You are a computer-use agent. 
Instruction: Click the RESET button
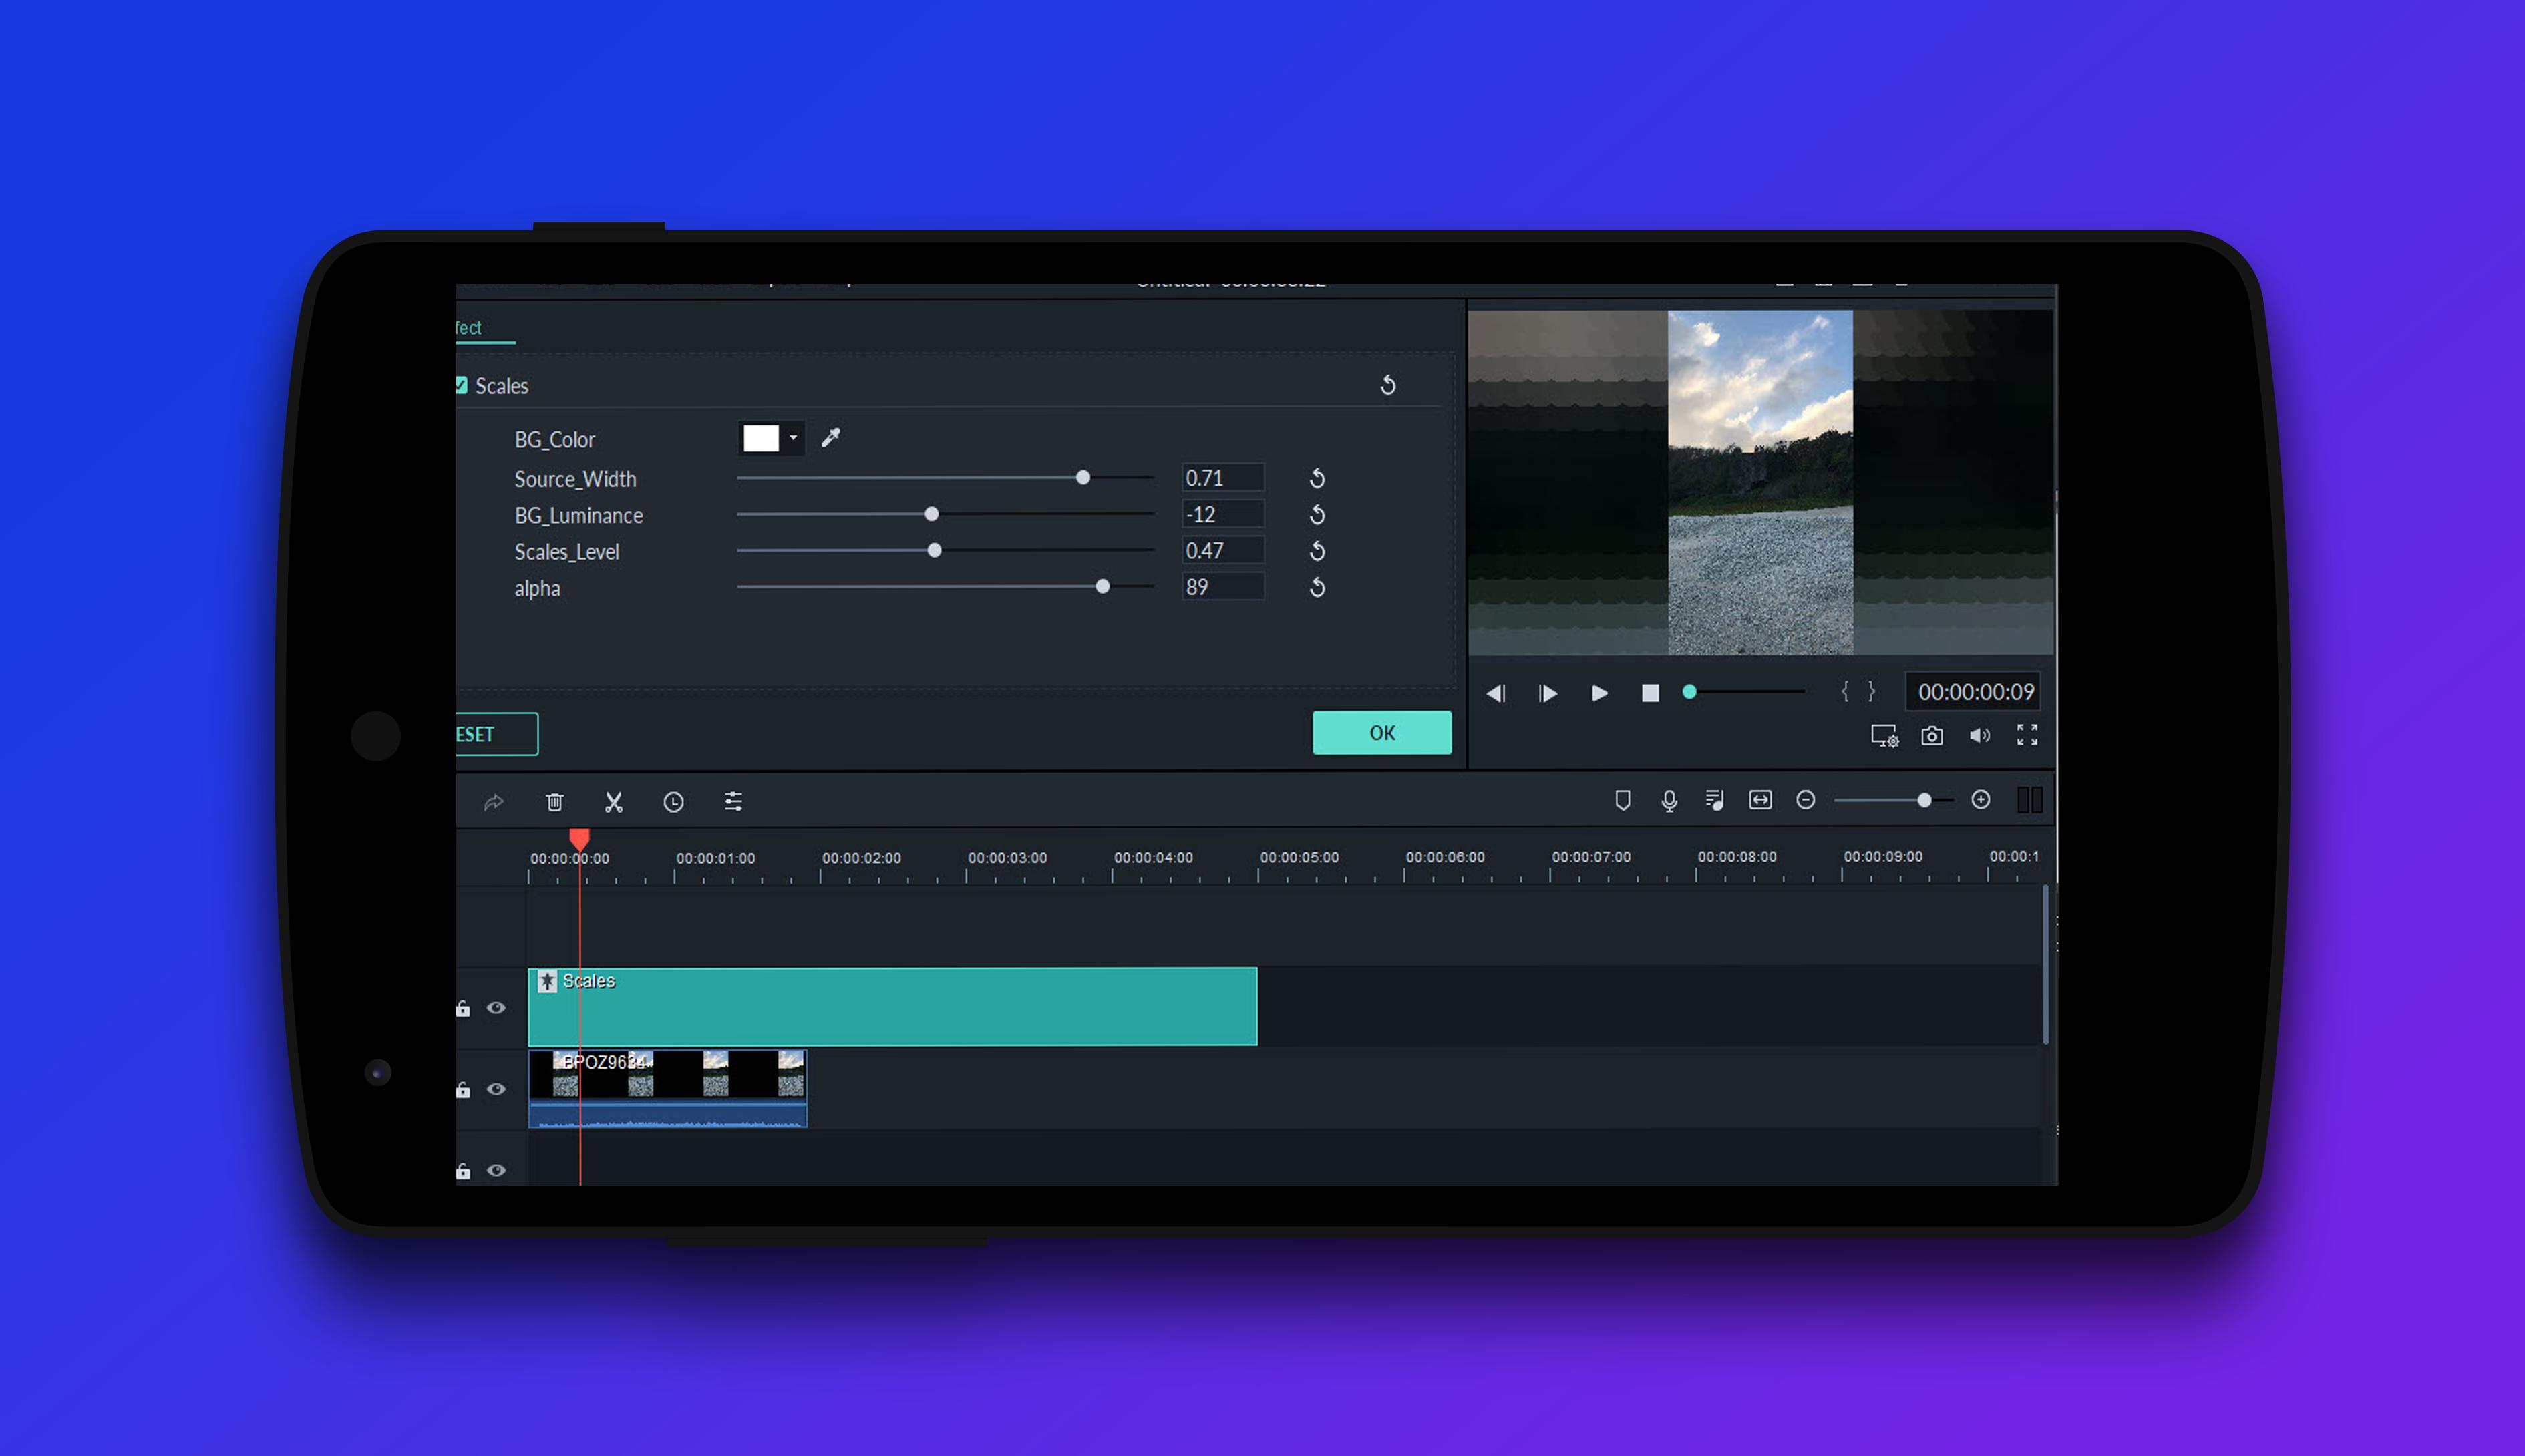[497, 734]
